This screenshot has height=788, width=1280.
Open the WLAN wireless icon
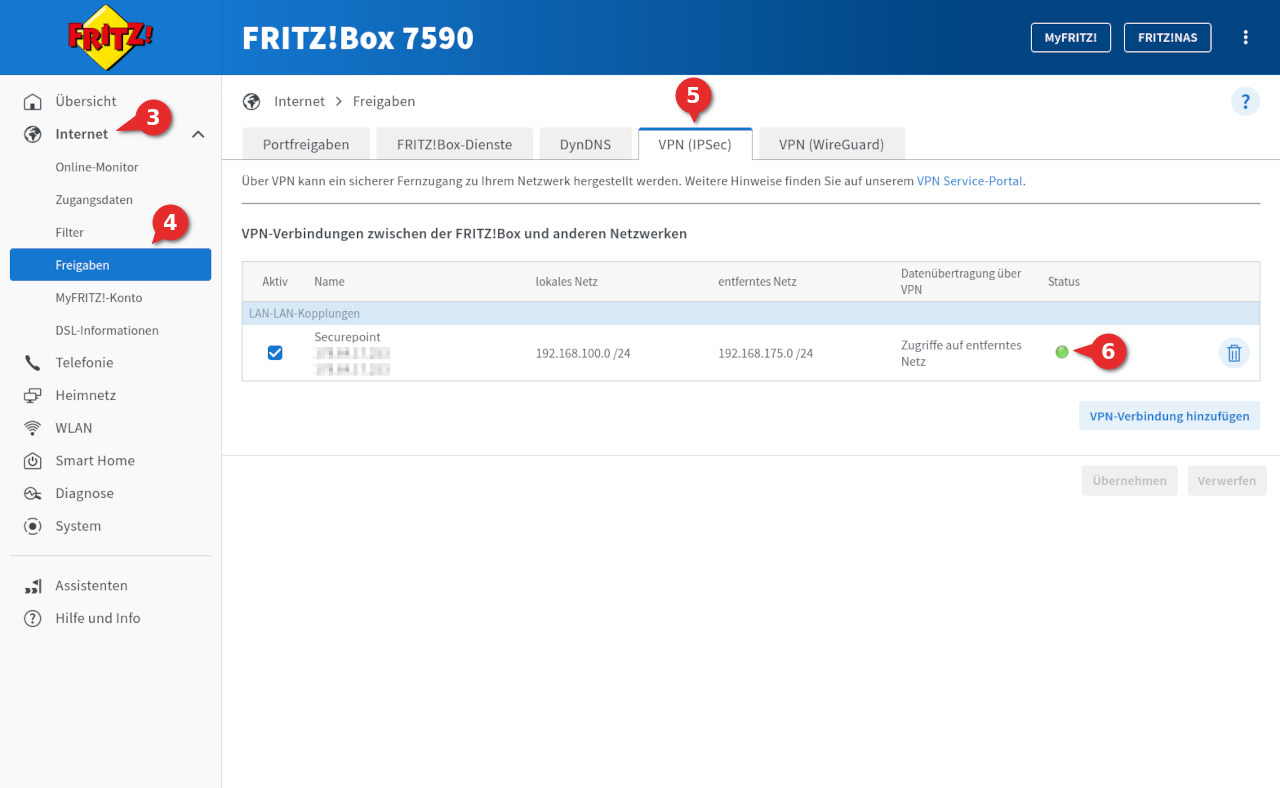(31, 427)
